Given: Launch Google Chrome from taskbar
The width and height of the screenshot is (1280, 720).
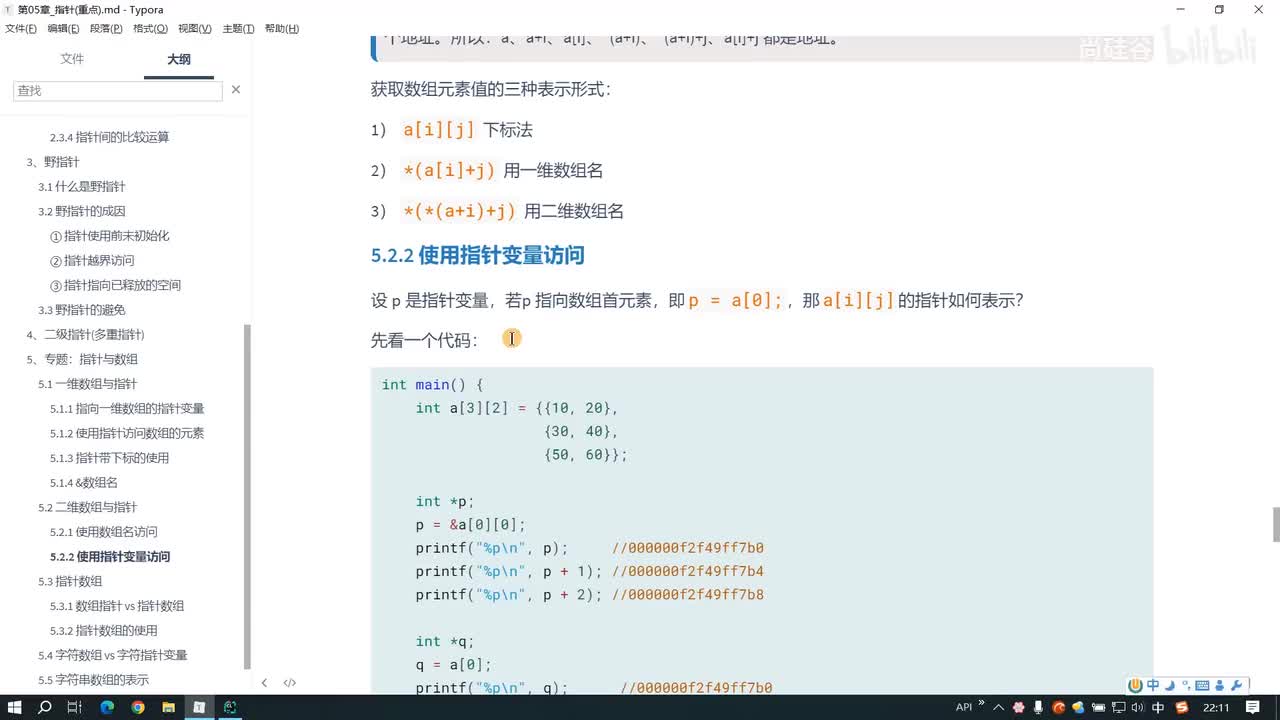Looking at the screenshot, I should [x=138, y=707].
